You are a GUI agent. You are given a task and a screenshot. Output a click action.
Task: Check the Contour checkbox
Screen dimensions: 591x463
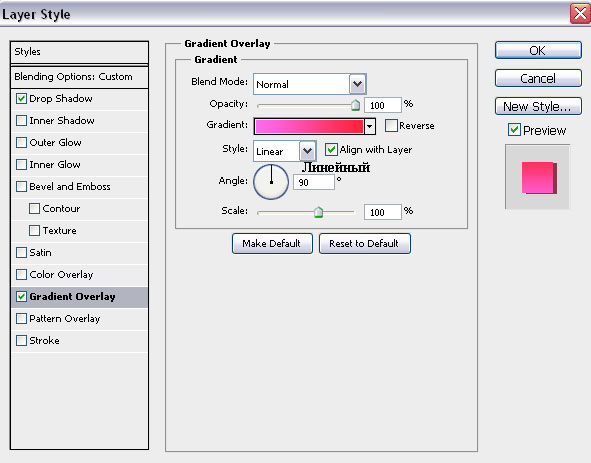point(34,209)
